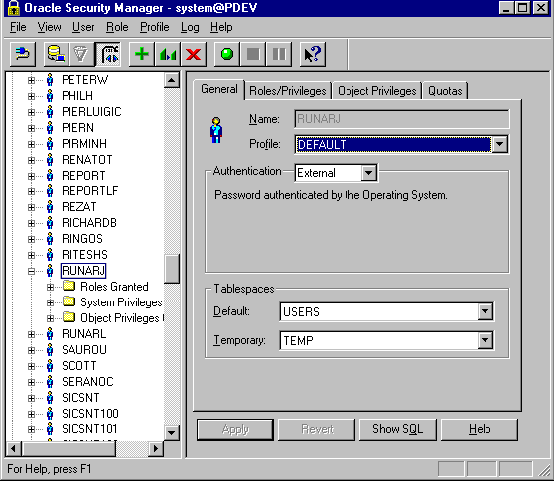554x481 pixels.
Task: Click the context help arrow-question icon
Action: [313, 54]
